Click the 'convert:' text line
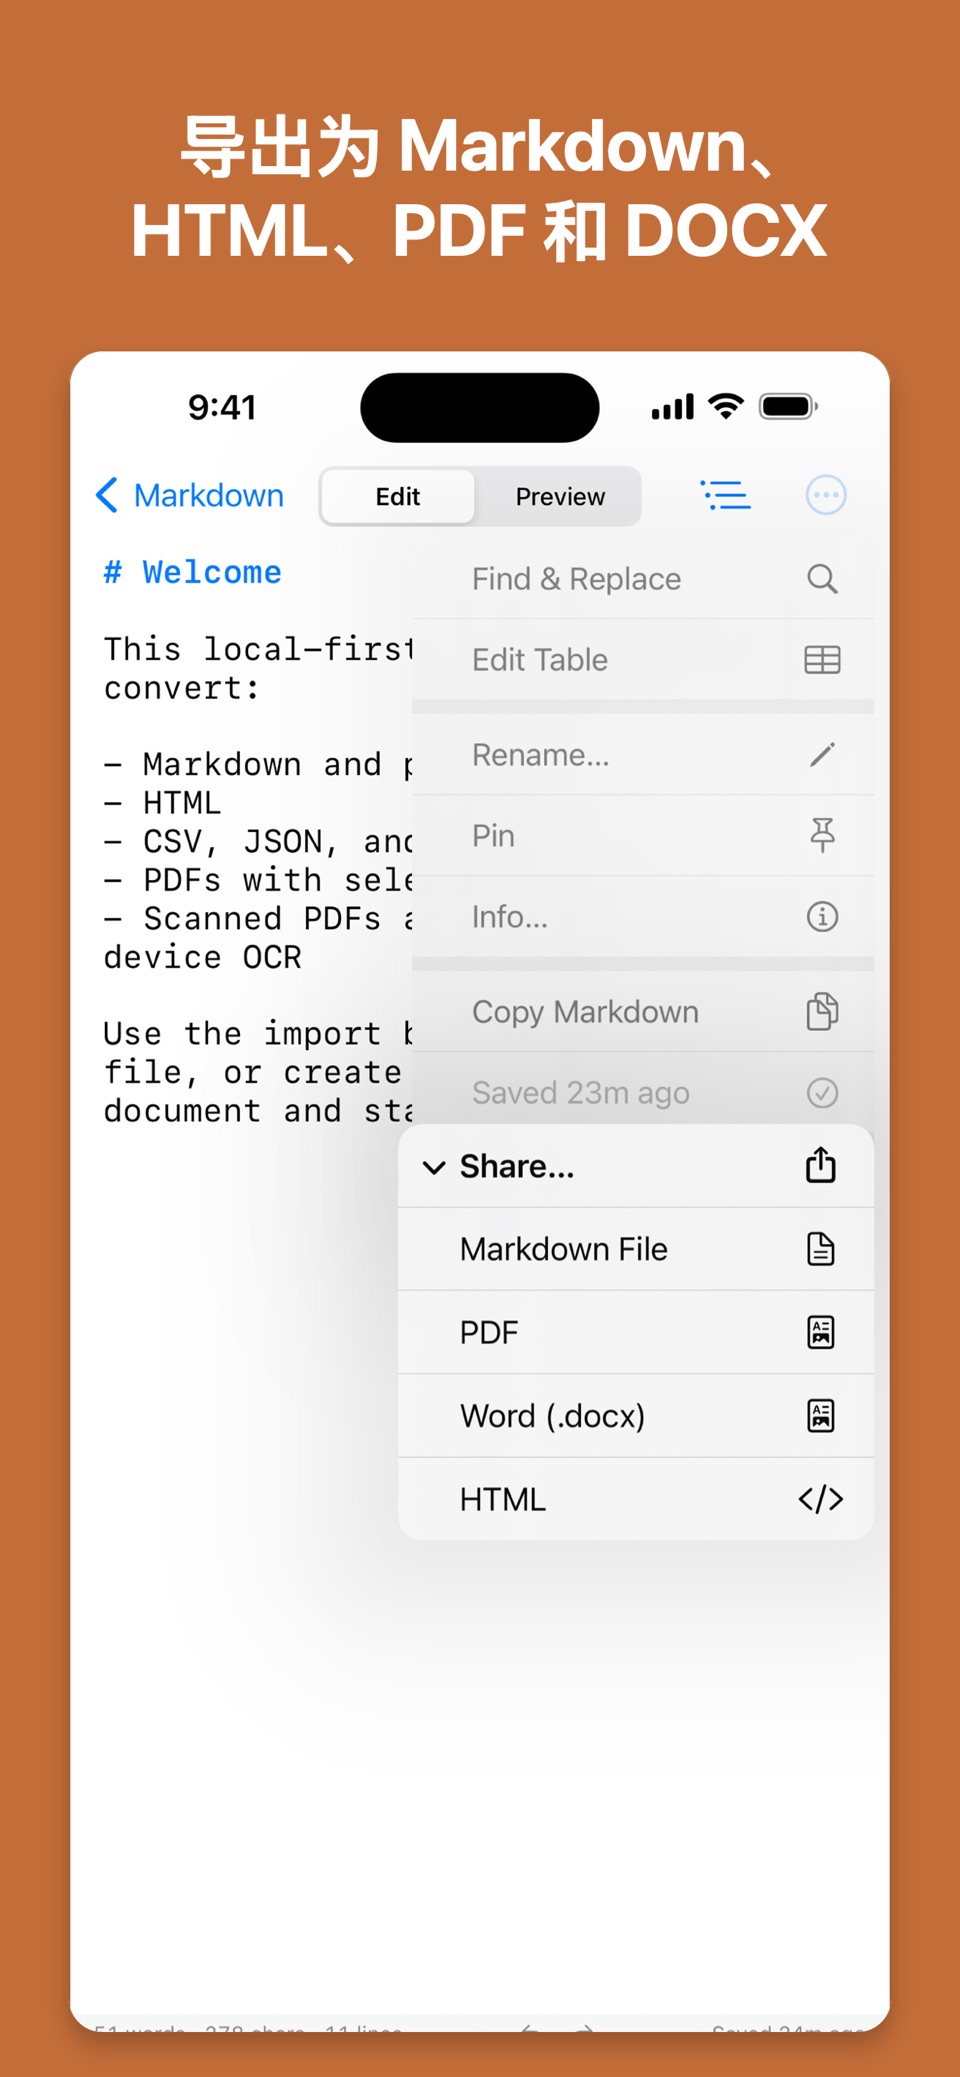Screen dimensions: 960x2077 pyautogui.click(x=182, y=688)
